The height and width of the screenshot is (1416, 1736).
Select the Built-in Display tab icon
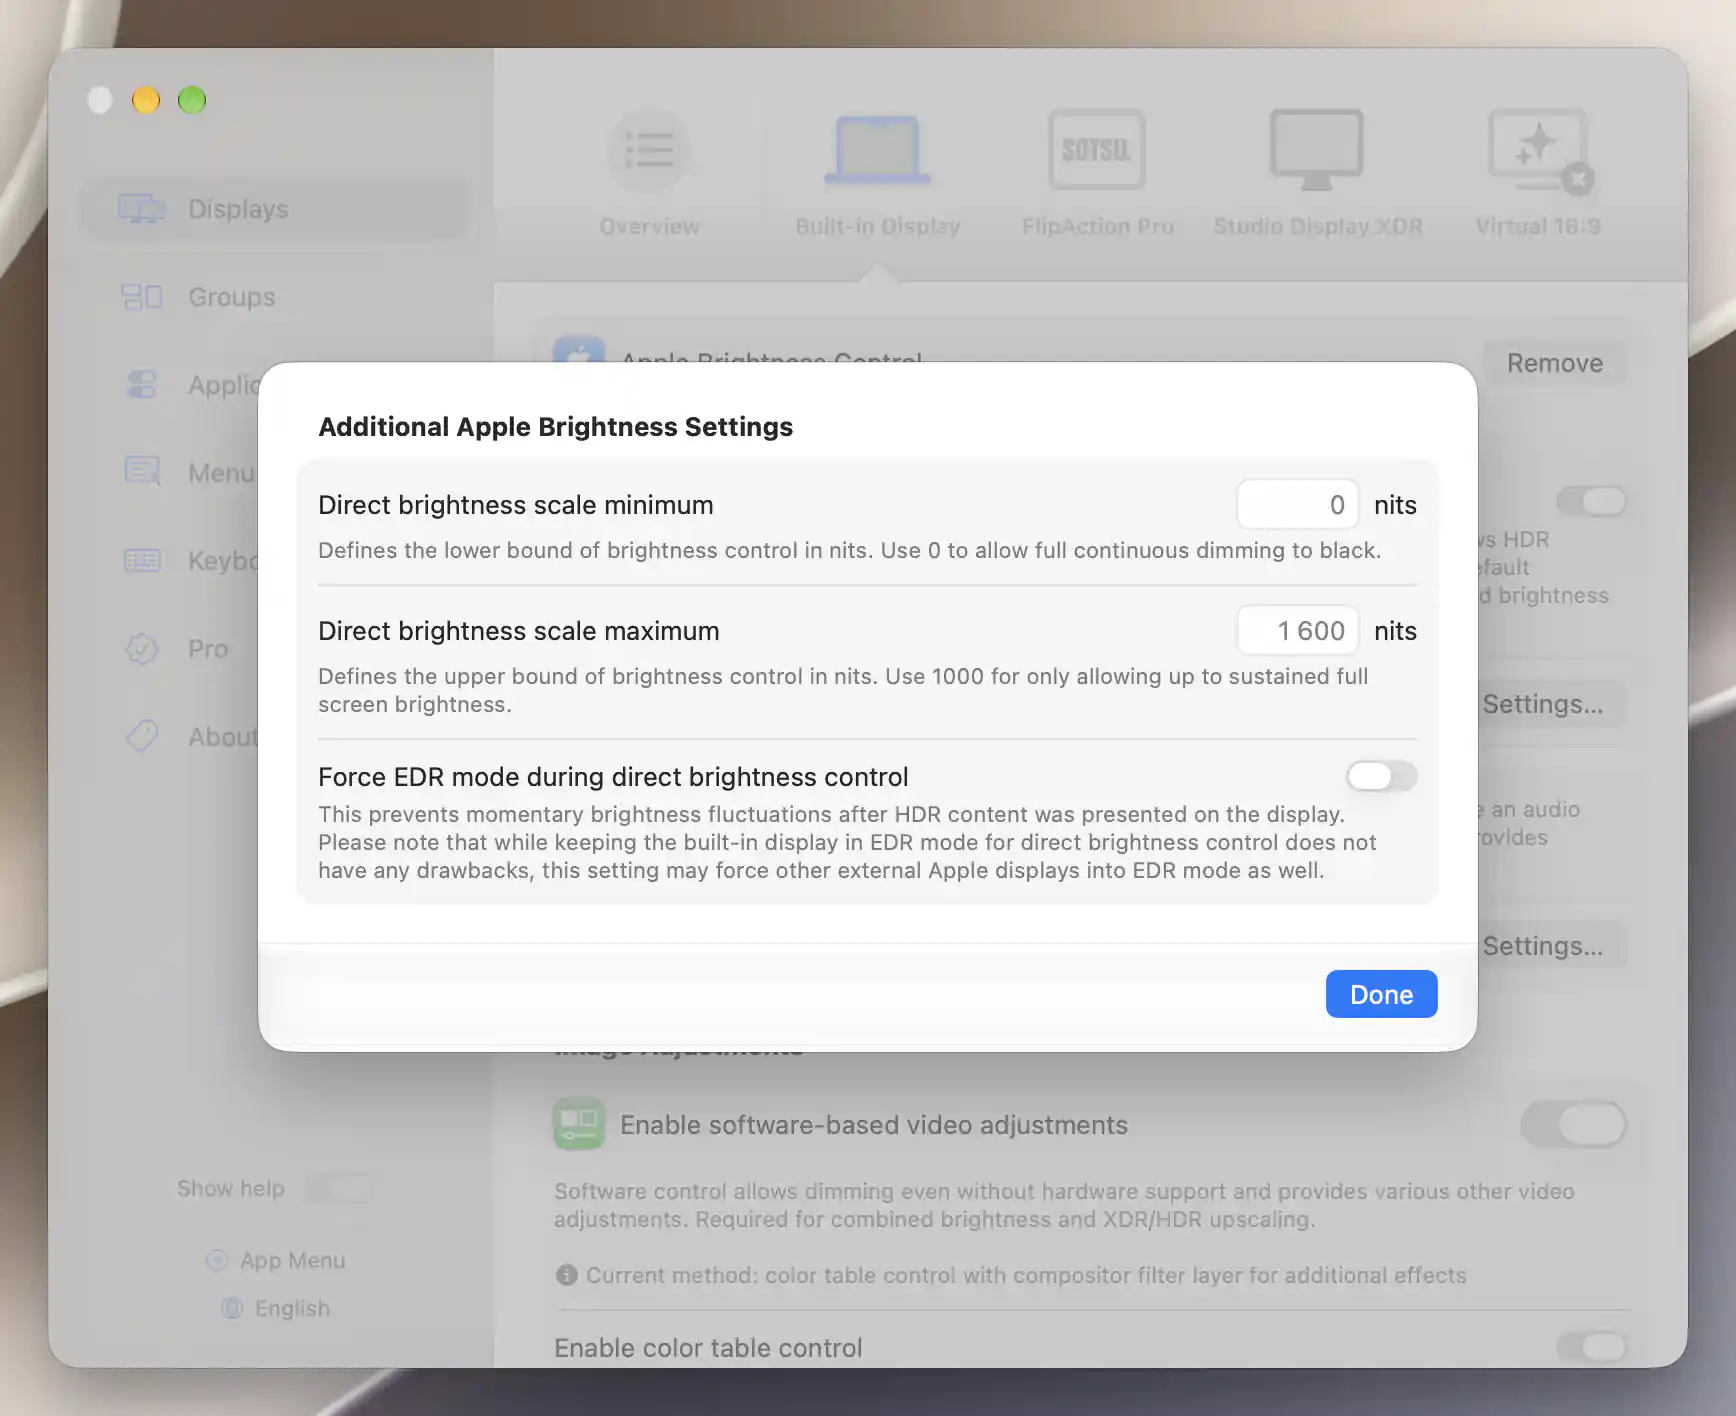point(878,150)
